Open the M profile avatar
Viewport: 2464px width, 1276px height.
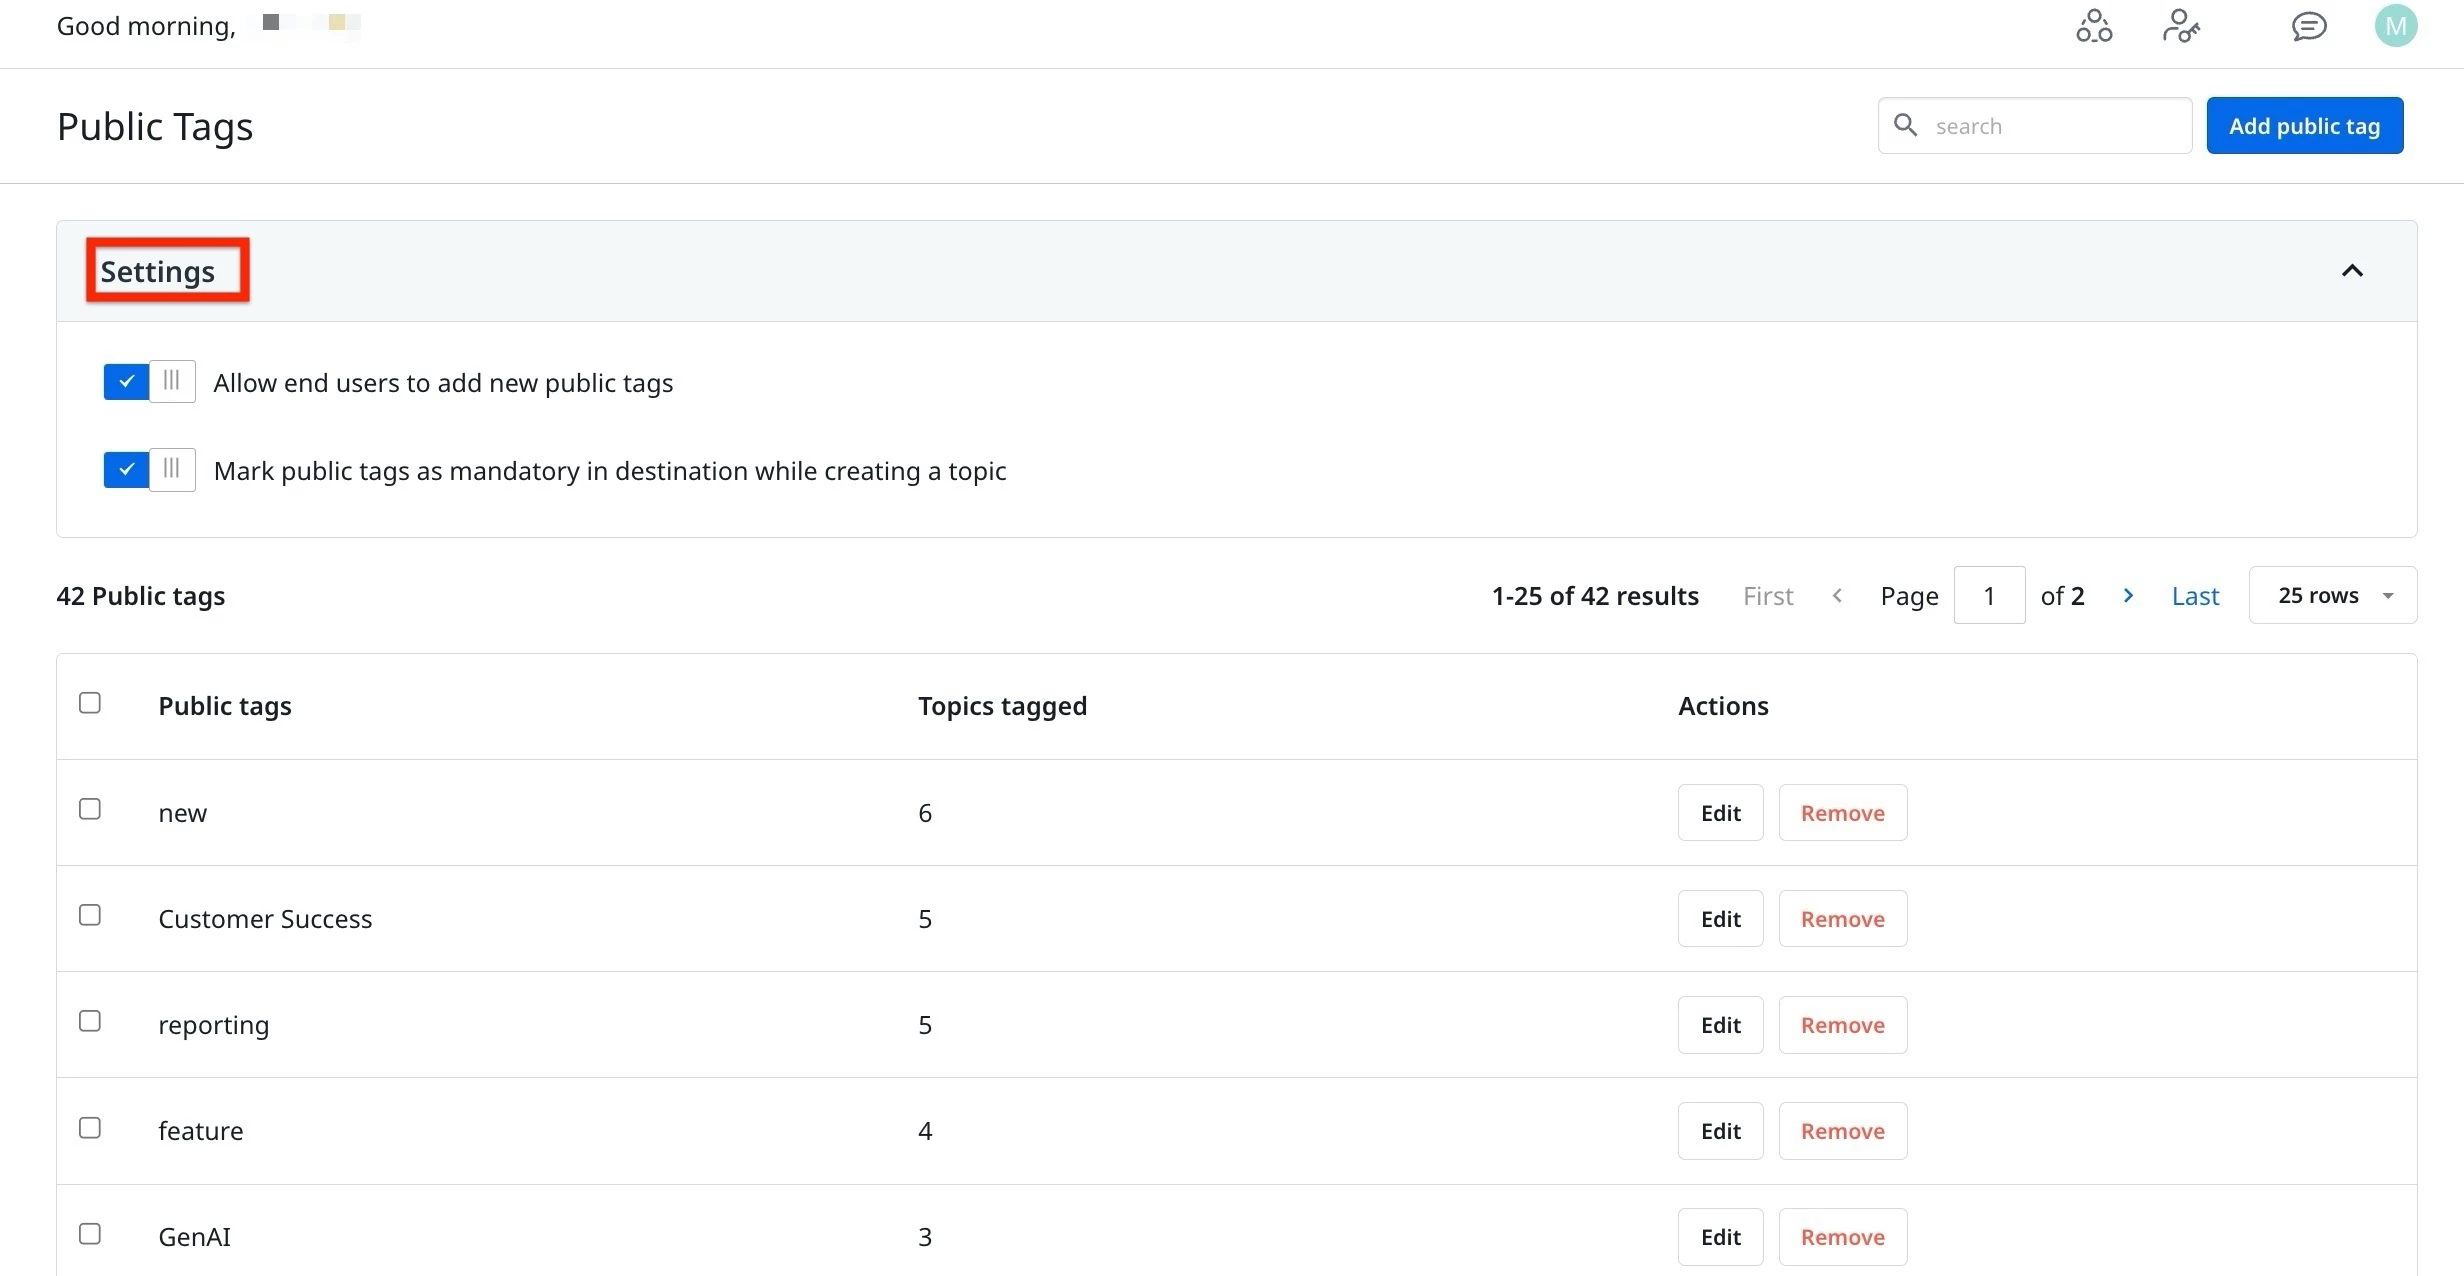(x=2395, y=26)
